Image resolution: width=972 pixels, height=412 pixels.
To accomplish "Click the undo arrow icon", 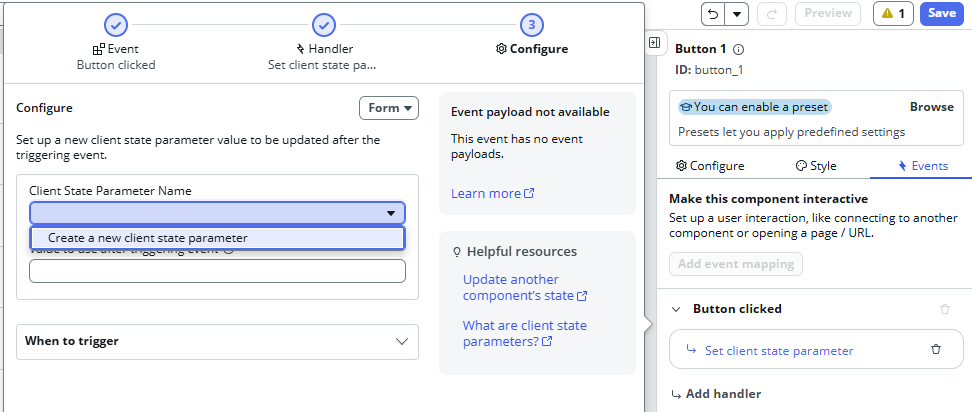I will tap(712, 13).
